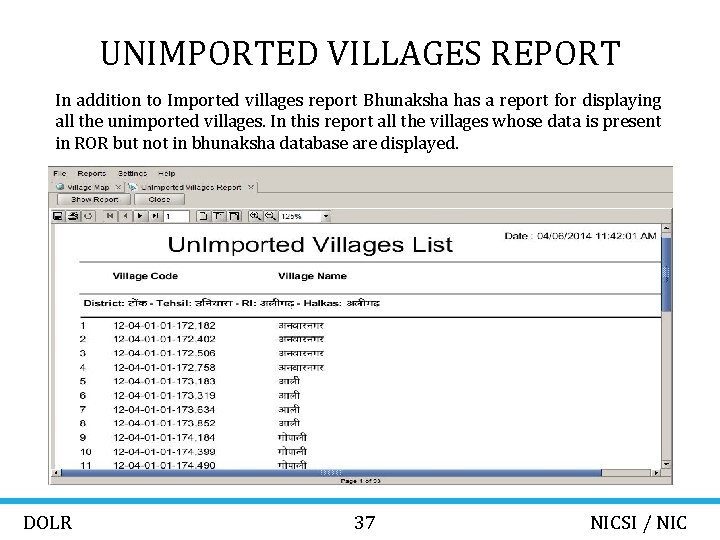720x540 pixels.
Task: Select the Fit Page view icon
Action: [x=219, y=216]
